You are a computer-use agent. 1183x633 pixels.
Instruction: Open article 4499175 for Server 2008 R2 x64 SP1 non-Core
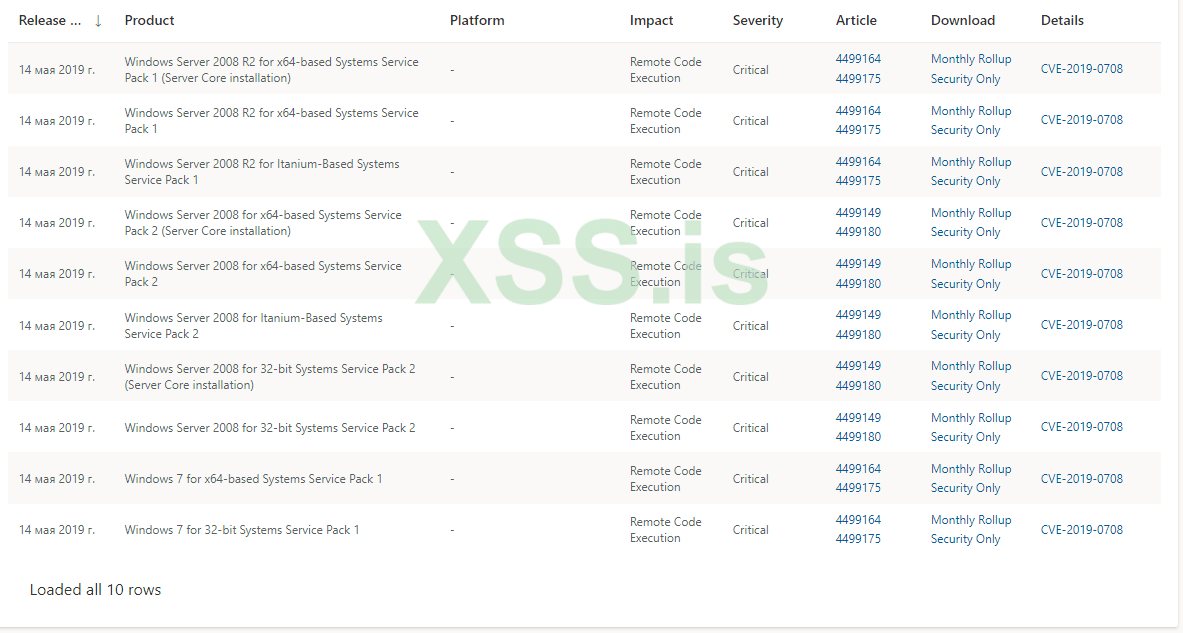858,130
